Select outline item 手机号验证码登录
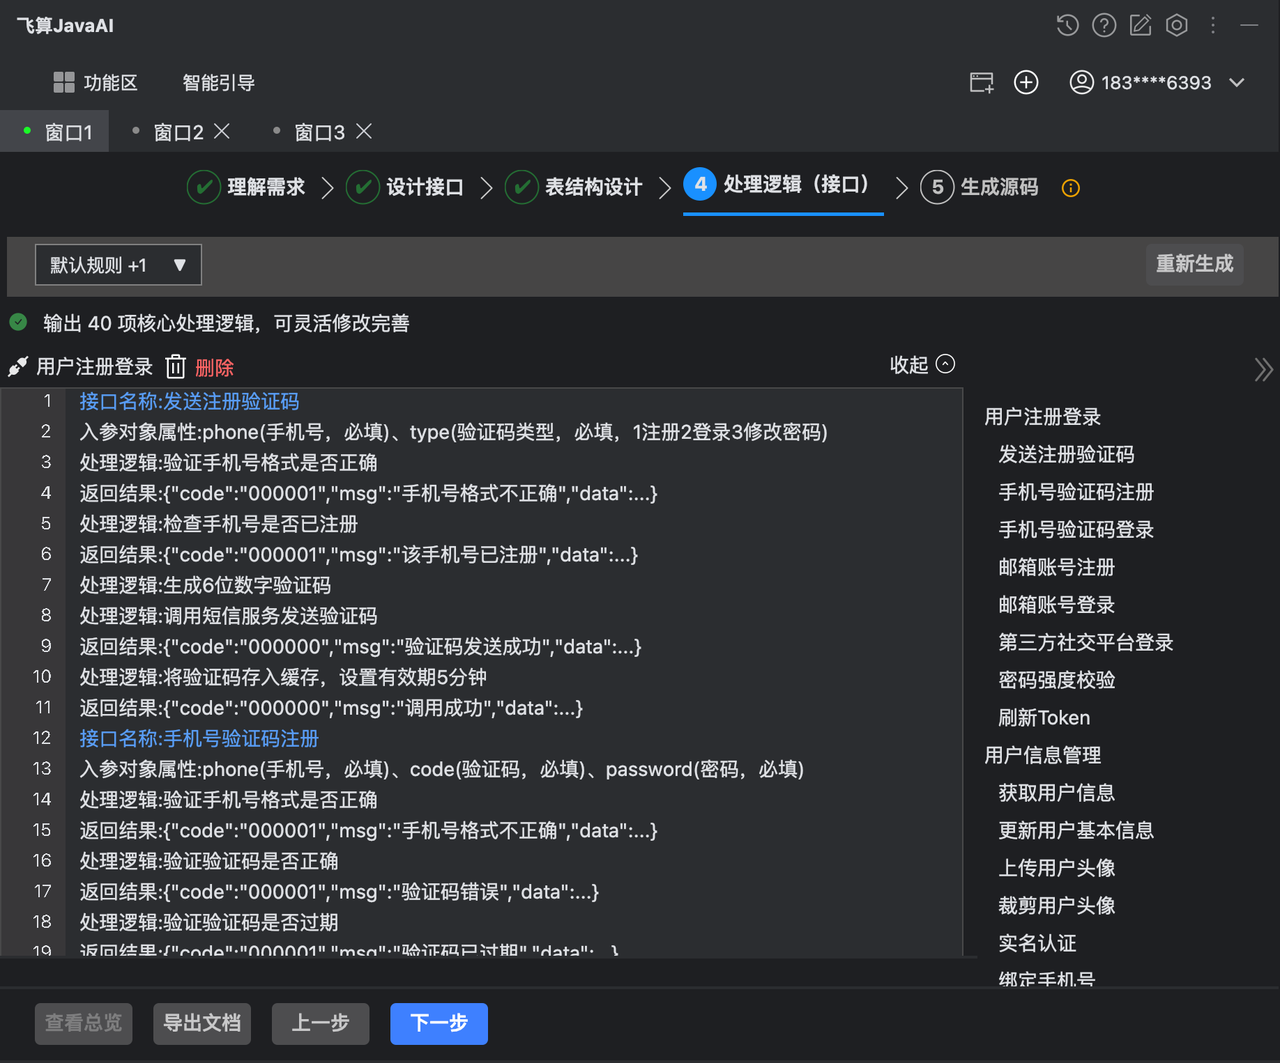The image size is (1280, 1063). pos(1076,530)
